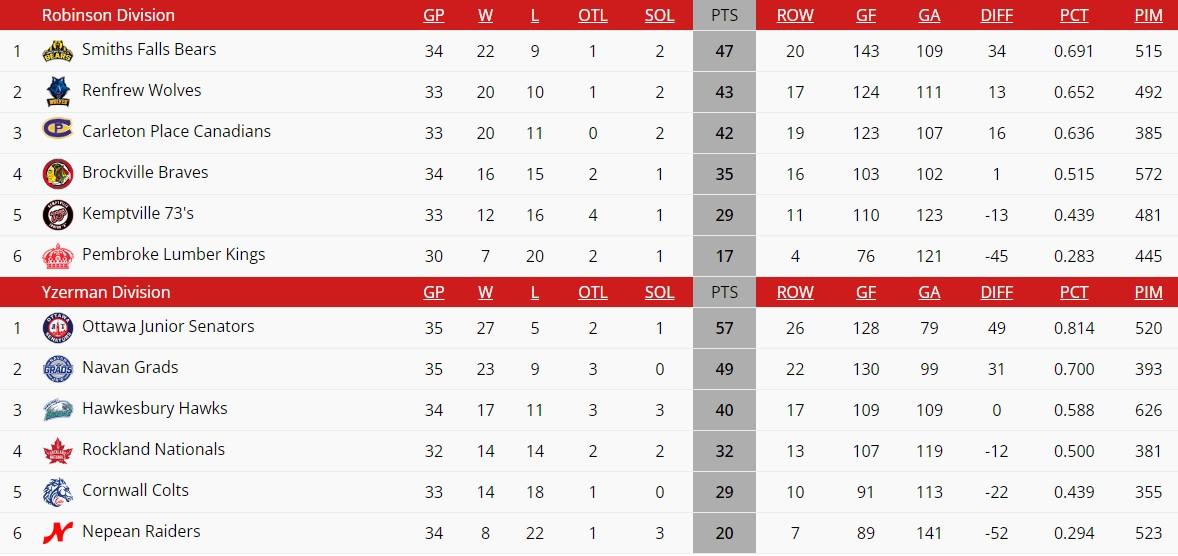Image resolution: width=1178 pixels, height=556 pixels.
Task: Sort Yzerman Division by OTL column
Action: tap(593, 292)
